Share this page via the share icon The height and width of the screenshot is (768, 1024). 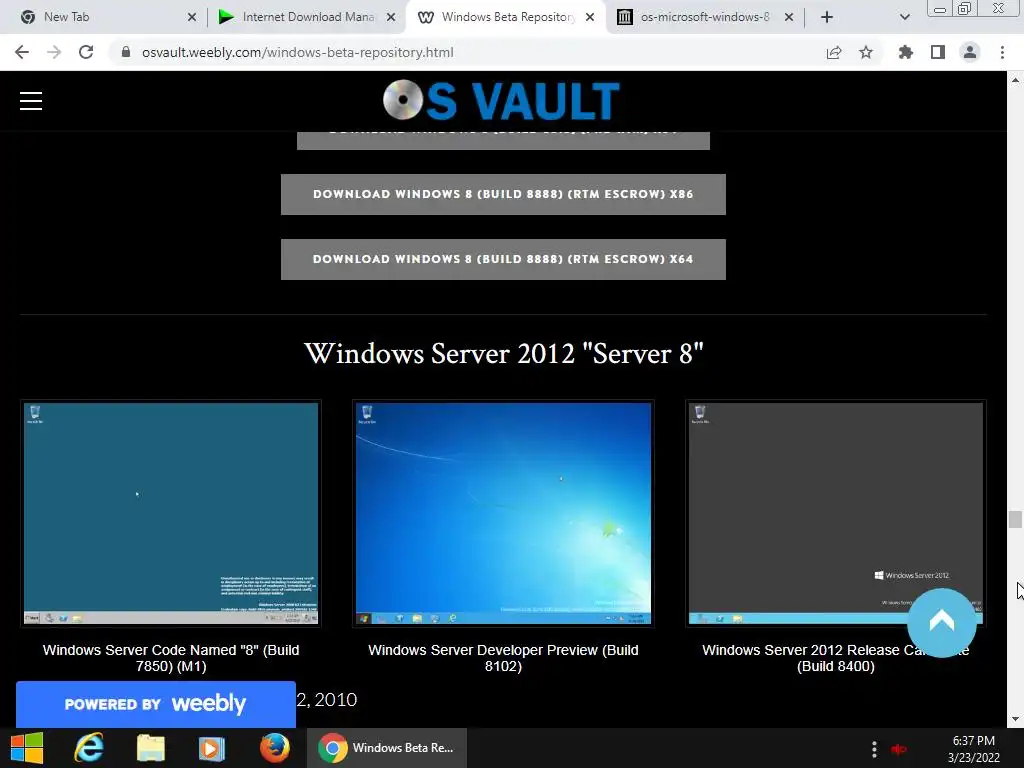tap(834, 52)
